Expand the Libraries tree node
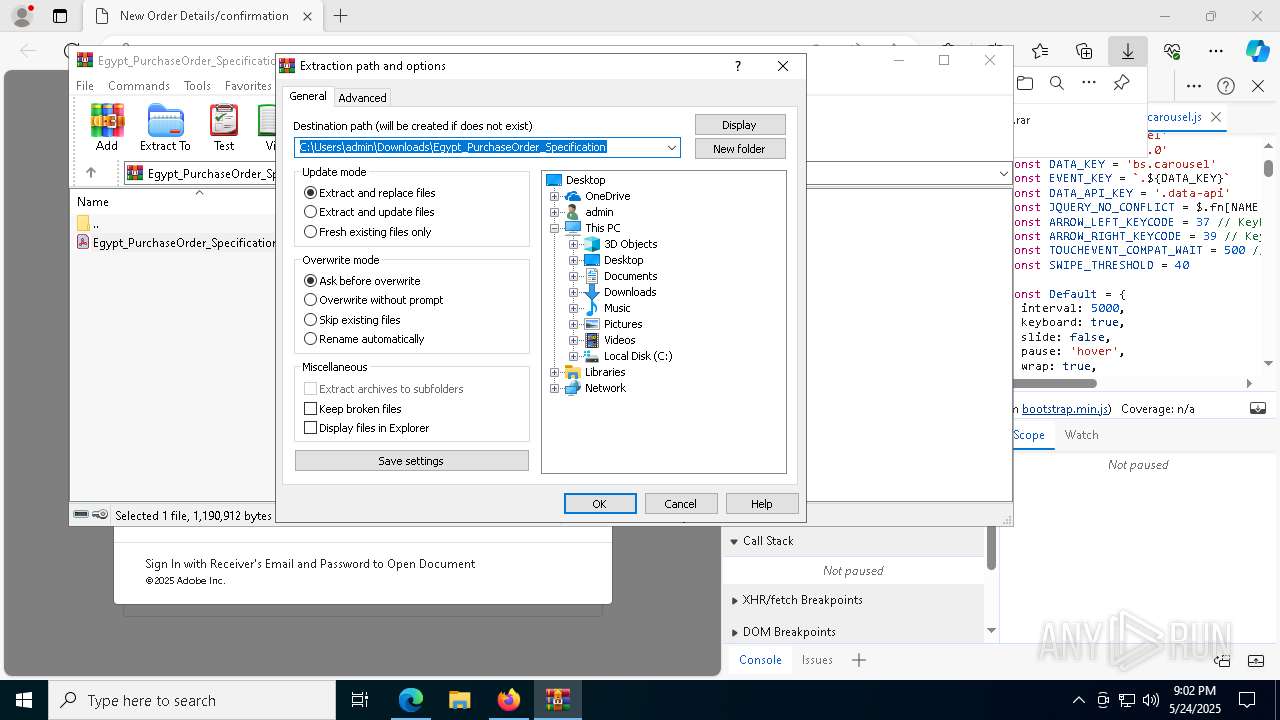The height and width of the screenshot is (720, 1280). 555,372
